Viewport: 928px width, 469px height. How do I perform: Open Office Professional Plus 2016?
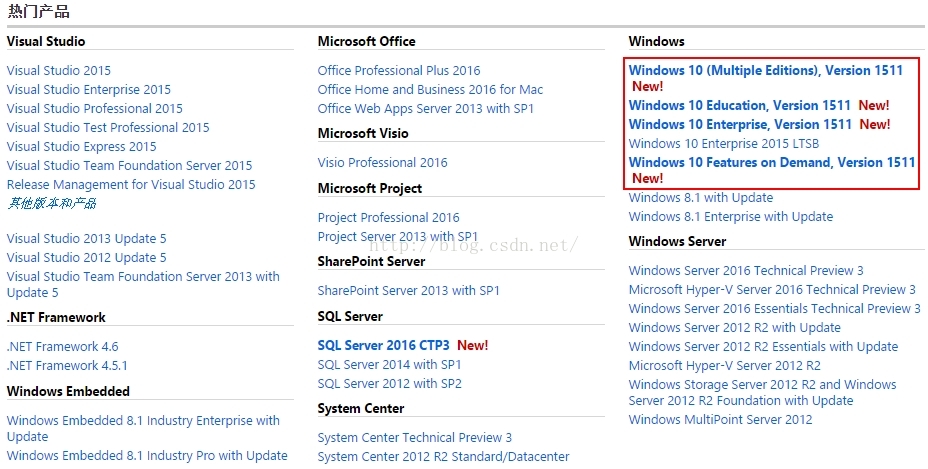click(399, 70)
